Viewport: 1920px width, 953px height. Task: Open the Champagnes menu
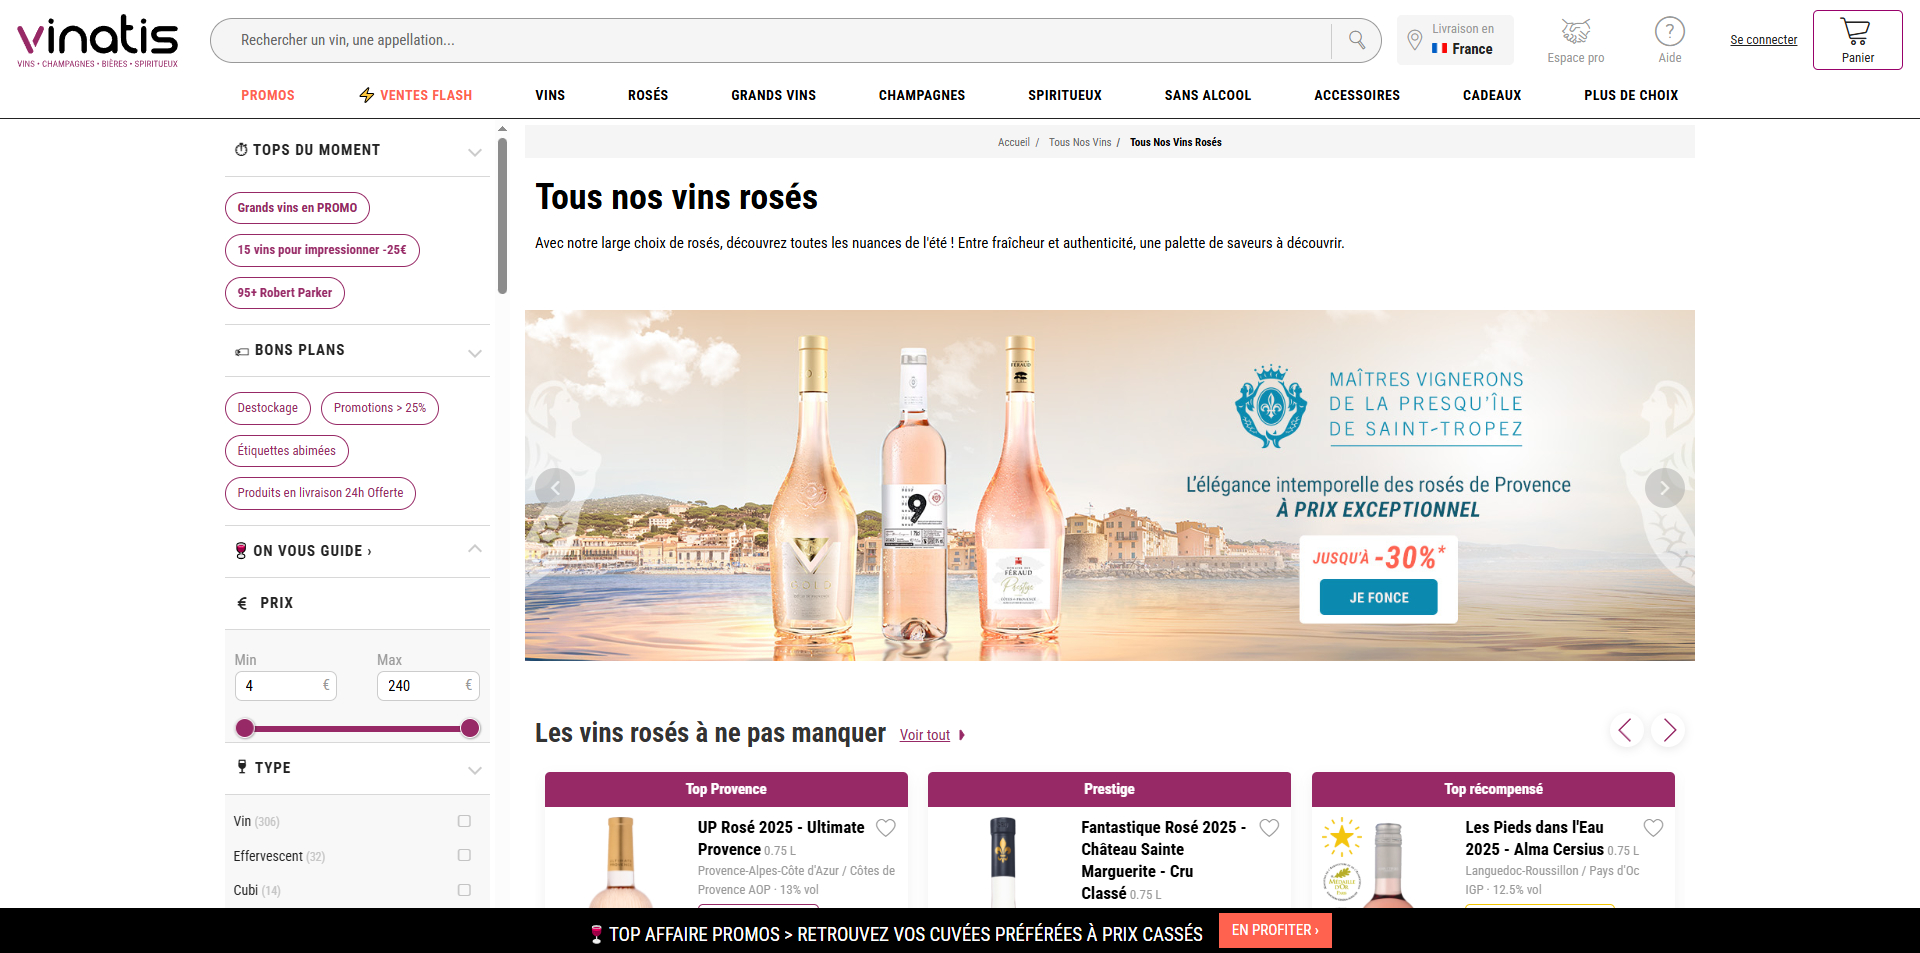click(x=922, y=95)
